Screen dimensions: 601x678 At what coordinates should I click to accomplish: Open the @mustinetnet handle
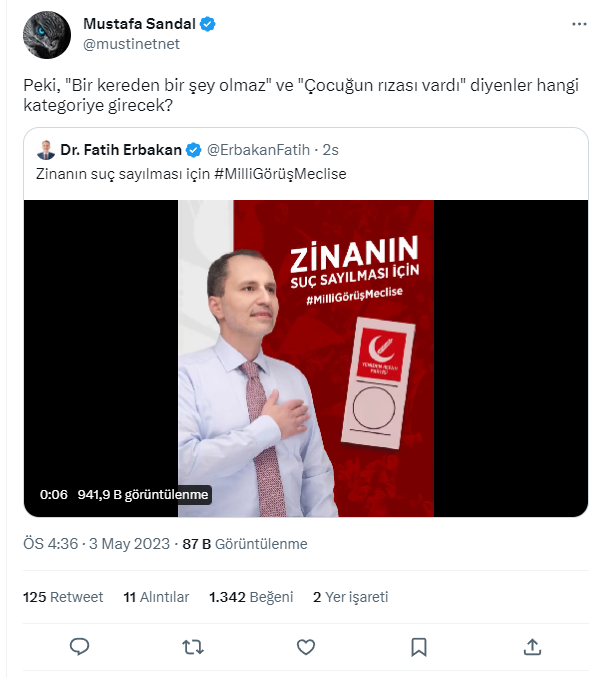pos(131,44)
